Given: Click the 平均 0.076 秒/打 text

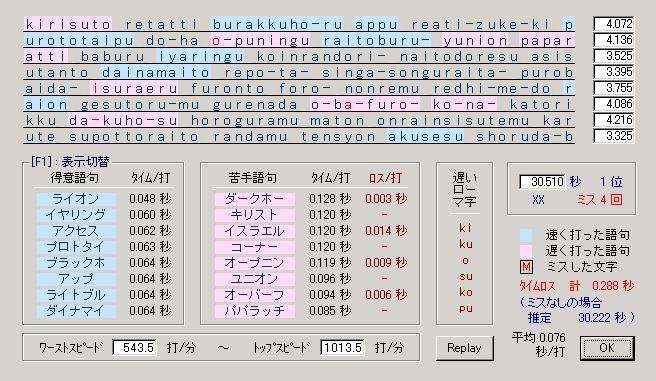Looking at the screenshot, I should pos(539,344).
